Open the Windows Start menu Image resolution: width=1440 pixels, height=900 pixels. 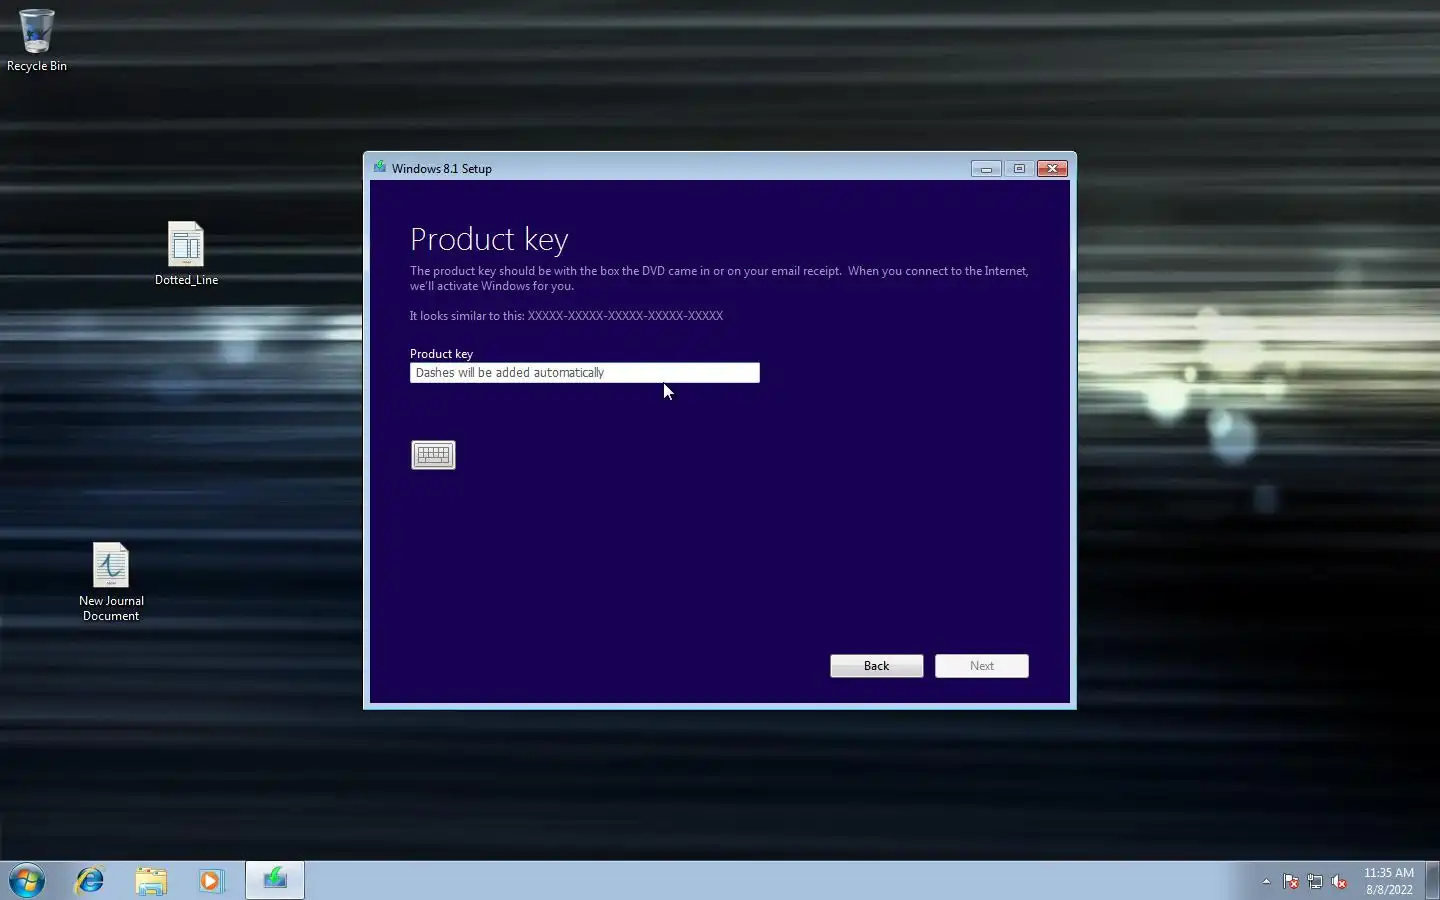click(x=27, y=881)
